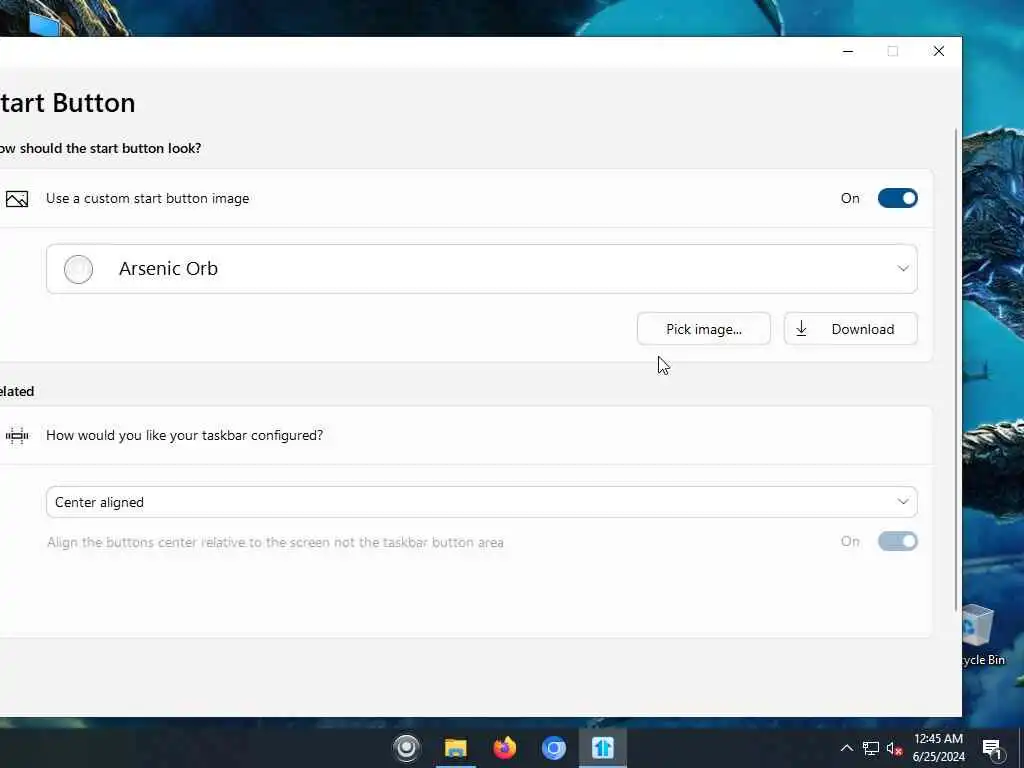Image resolution: width=1024 pixels, height=768 pixels.
Task: Open the blue circle browser icon on taskbar
Action: pyautogui.click(x=554, y=748)
